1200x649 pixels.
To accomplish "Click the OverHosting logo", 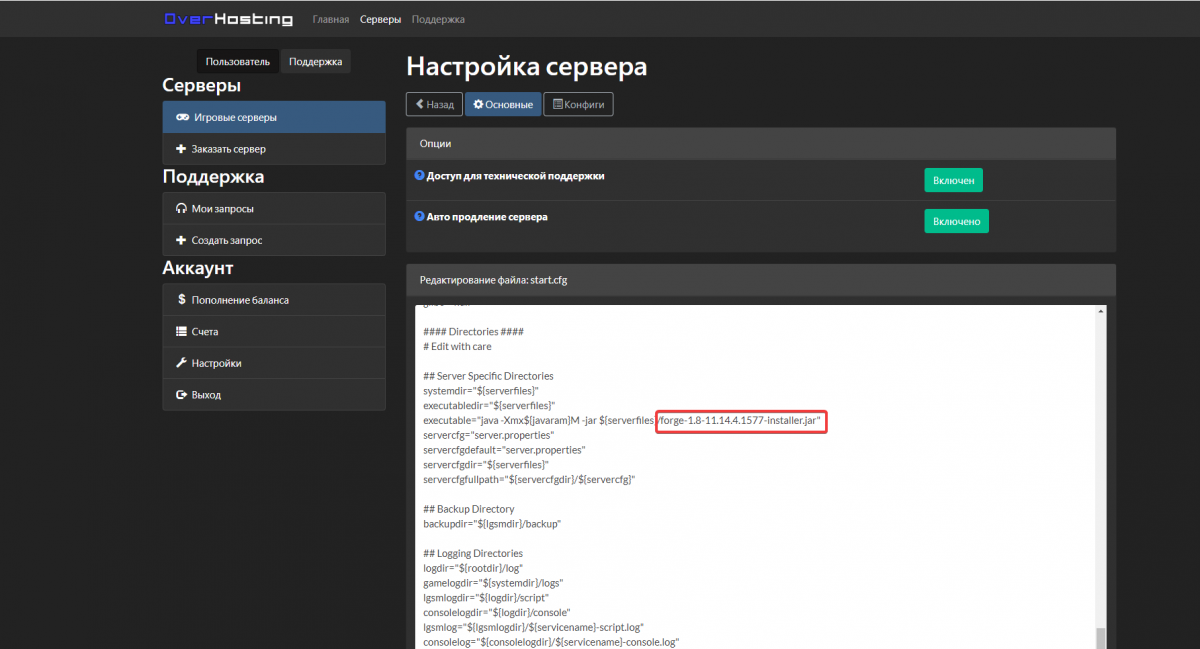I will click(229, 19).
